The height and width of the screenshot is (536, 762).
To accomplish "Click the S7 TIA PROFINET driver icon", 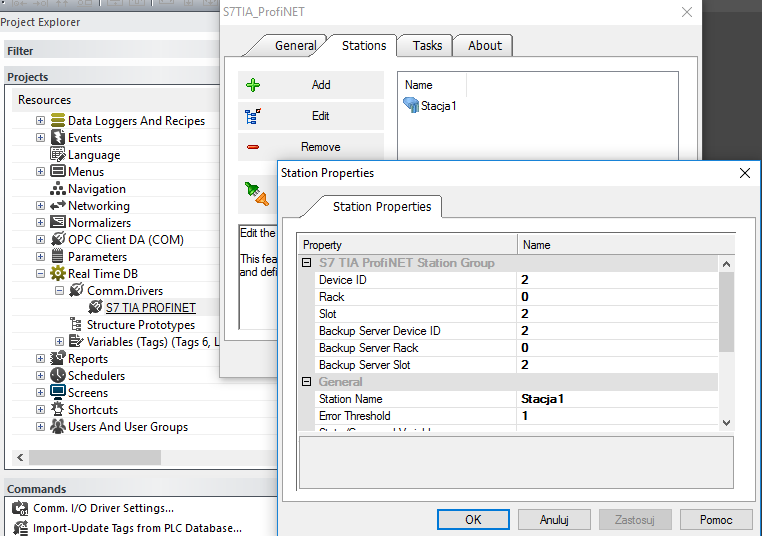I will tap(95, 307).
